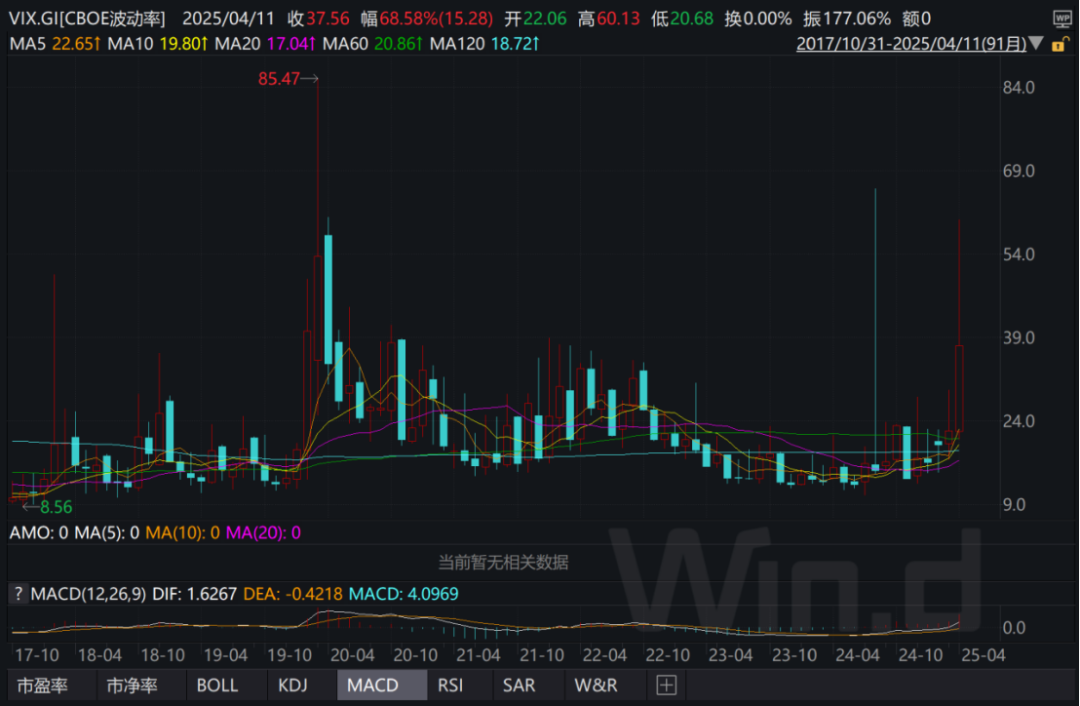The width and height of the screenshot is (1080, 706).
Task: Open MACD help question mark icon
Action: point(19,594)
